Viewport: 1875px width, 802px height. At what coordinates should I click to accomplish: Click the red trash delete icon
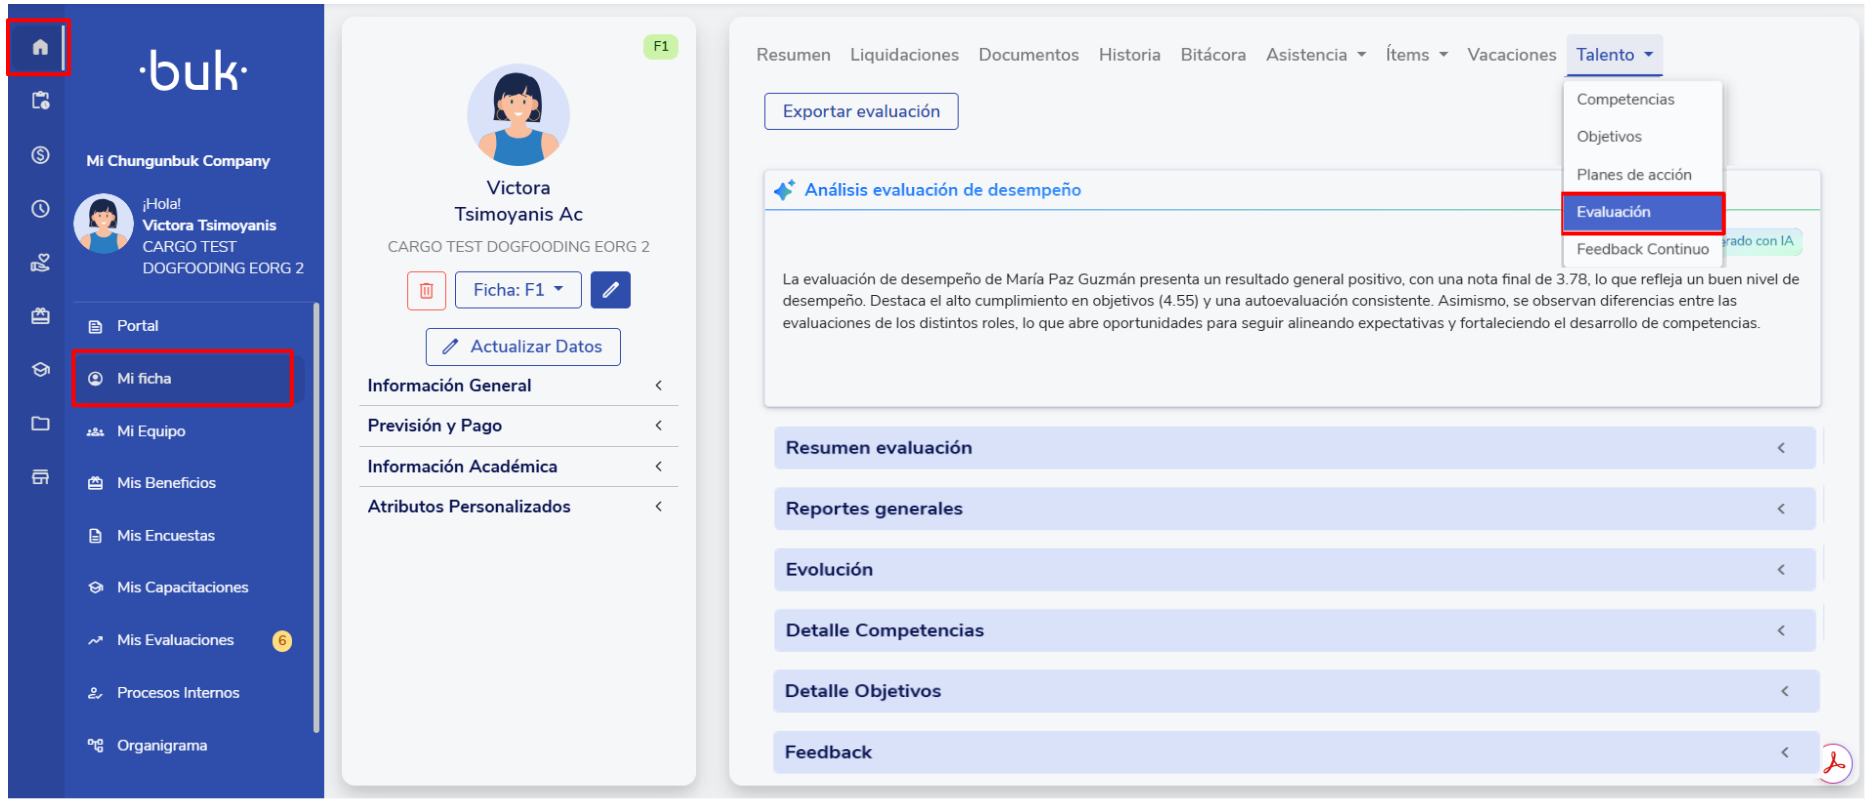(426, 290)
